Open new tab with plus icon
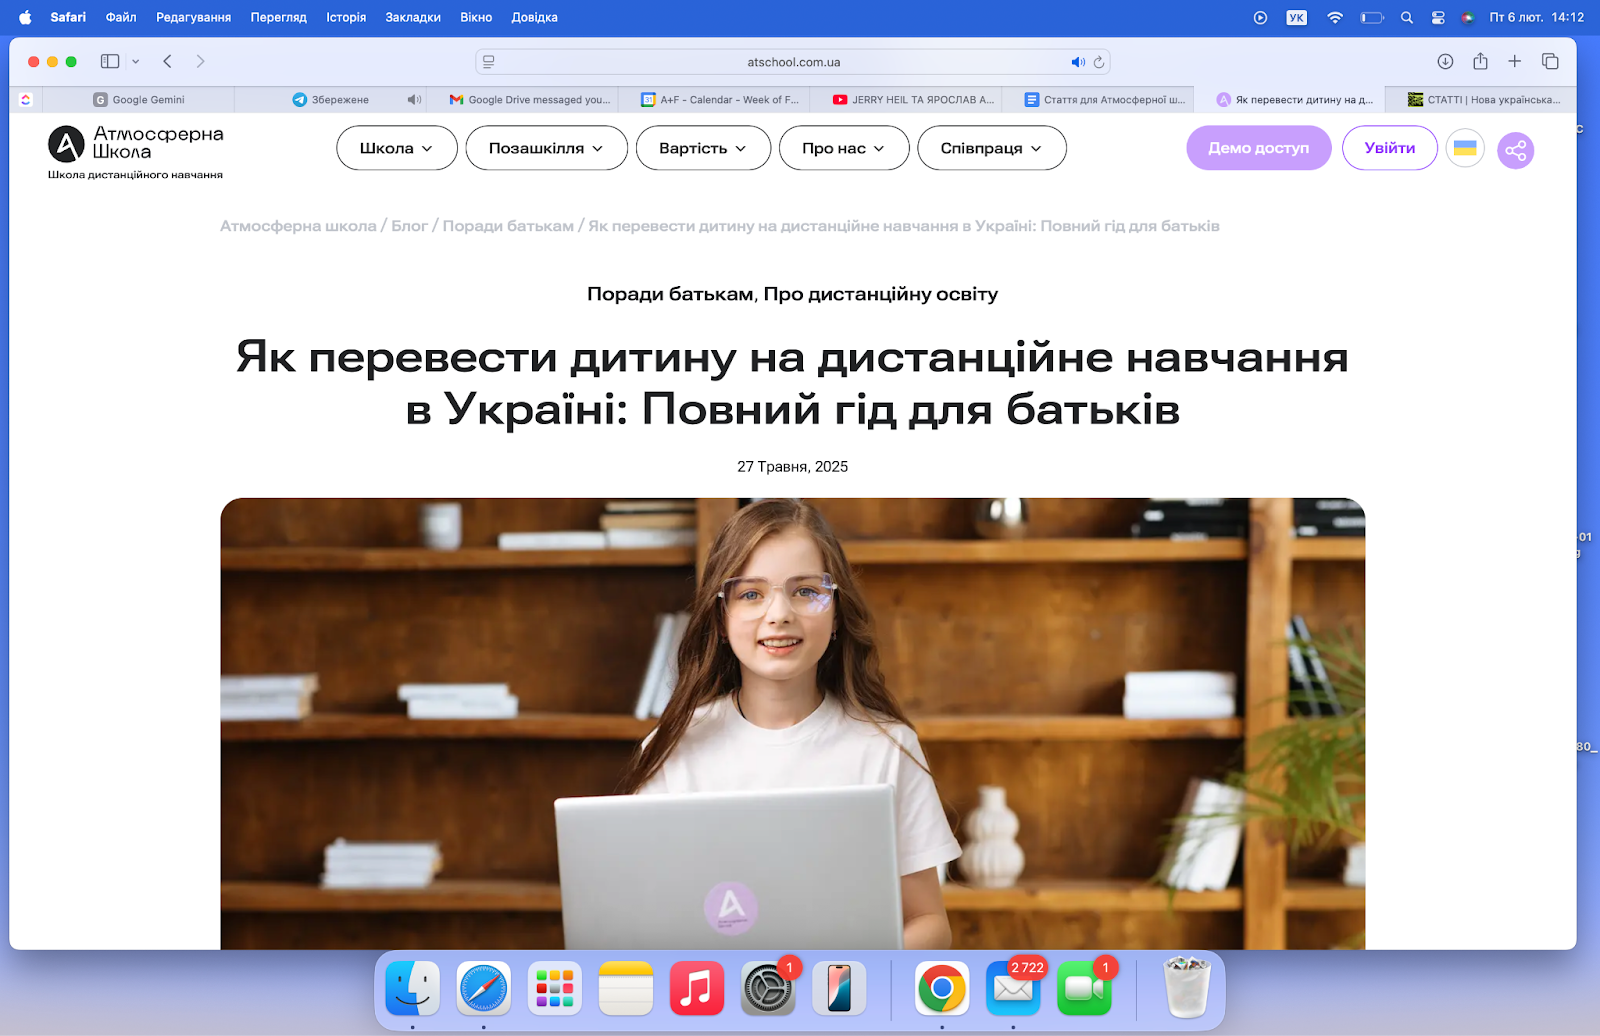 click(x=1515, y=62)
